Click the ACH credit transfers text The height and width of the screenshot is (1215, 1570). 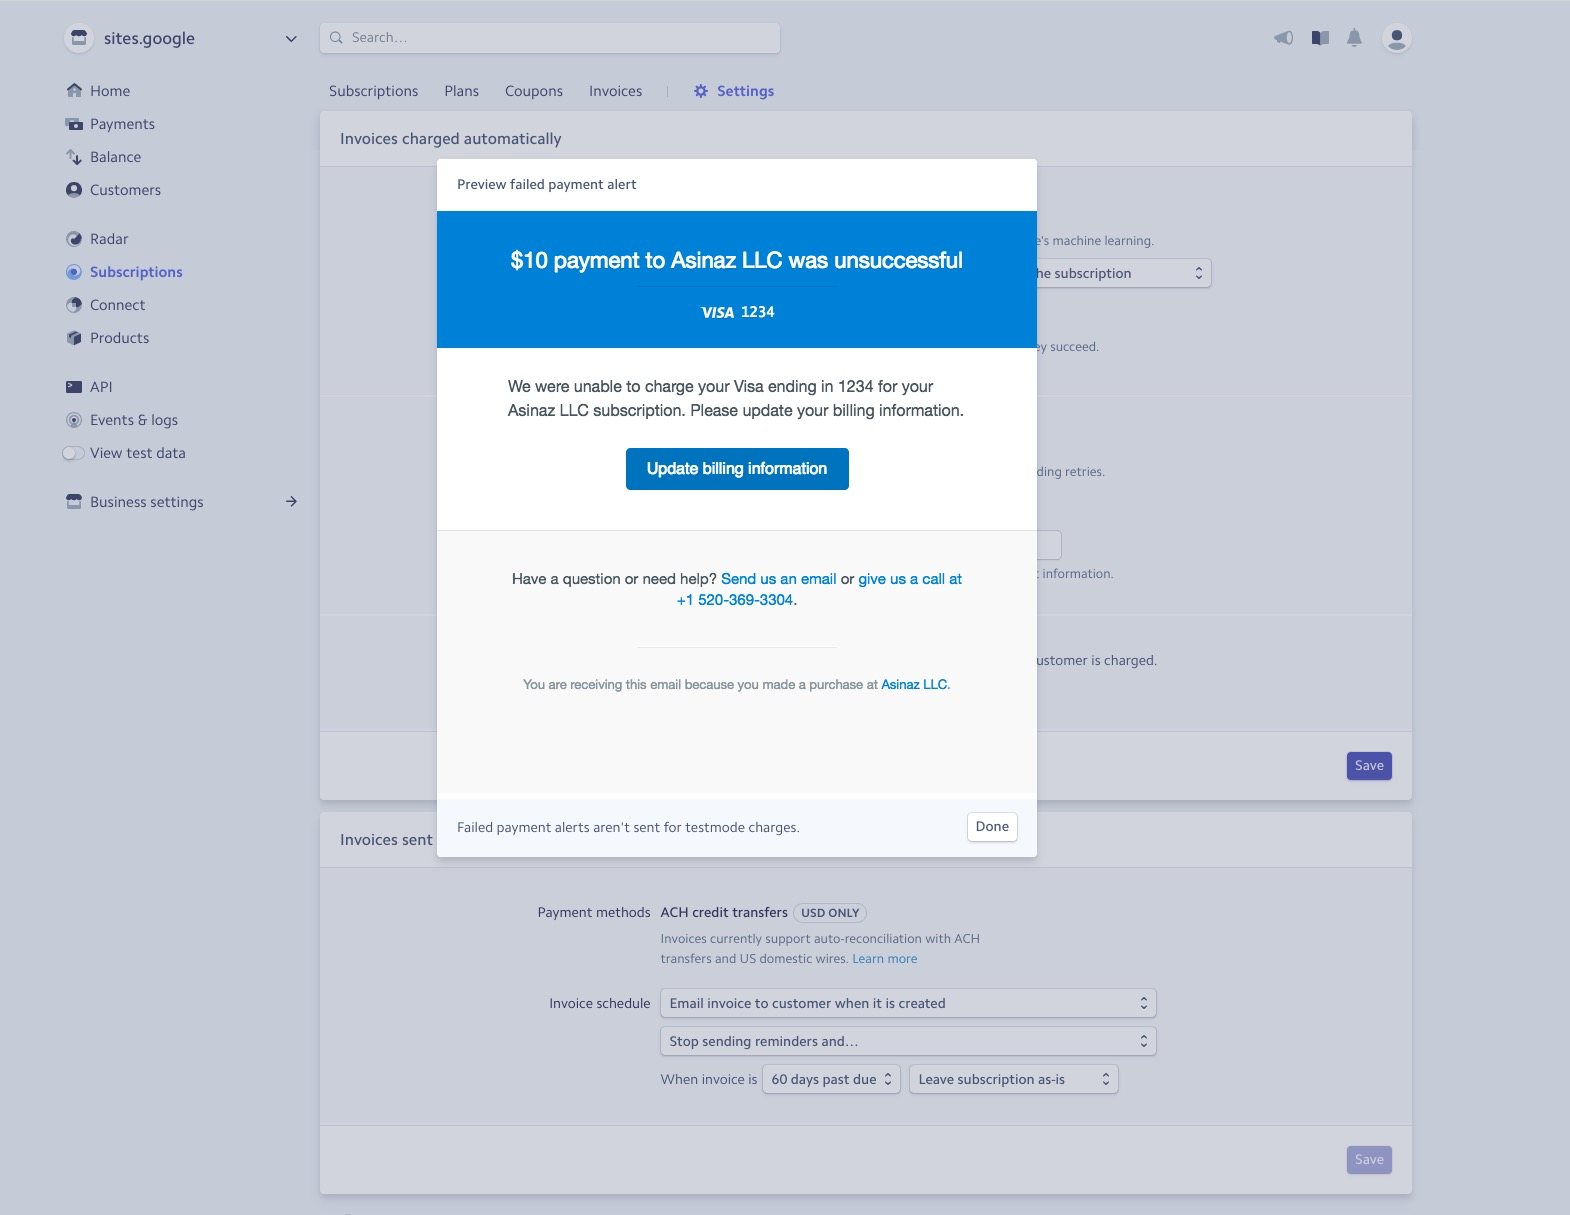tap(724, 912)
